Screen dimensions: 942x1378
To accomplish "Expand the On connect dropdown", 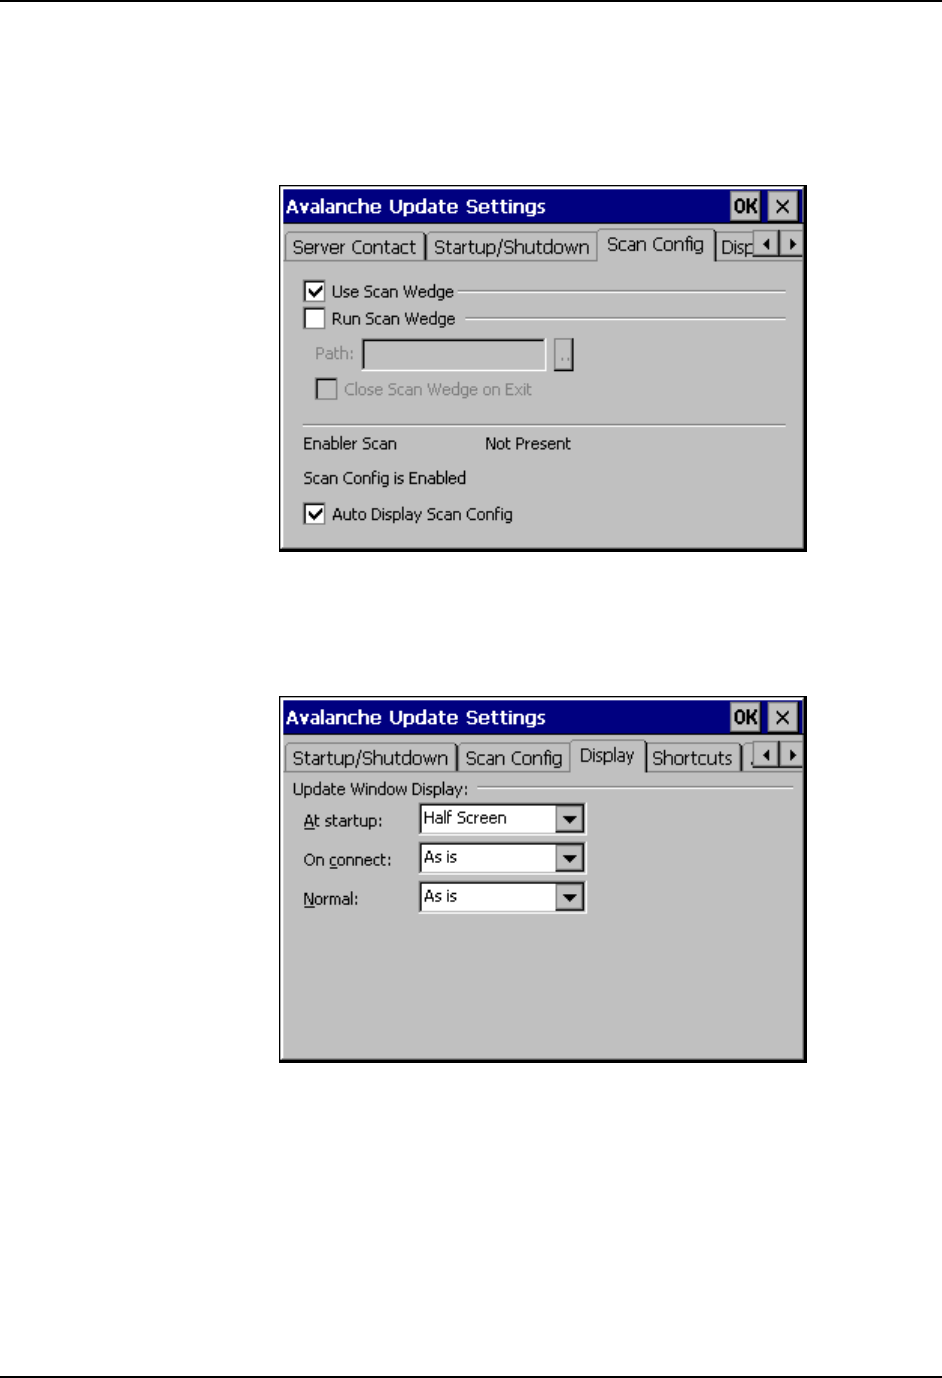I will pos(569,858).
